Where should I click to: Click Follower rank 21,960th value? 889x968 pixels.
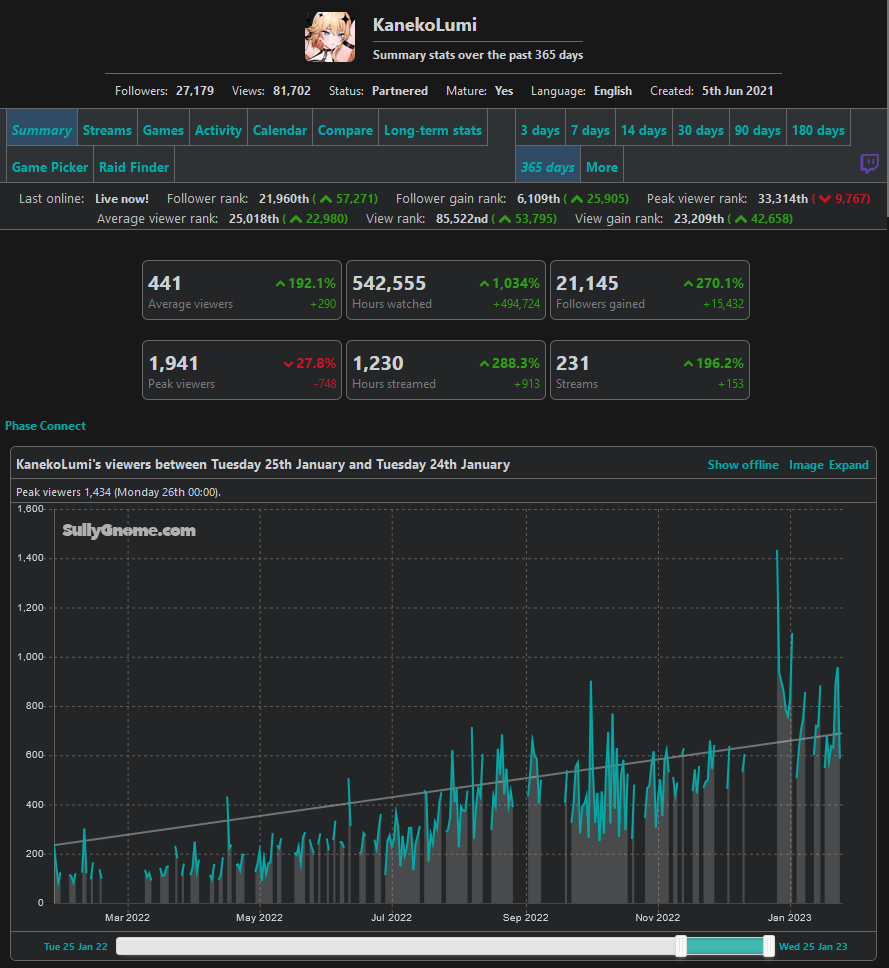284,199
